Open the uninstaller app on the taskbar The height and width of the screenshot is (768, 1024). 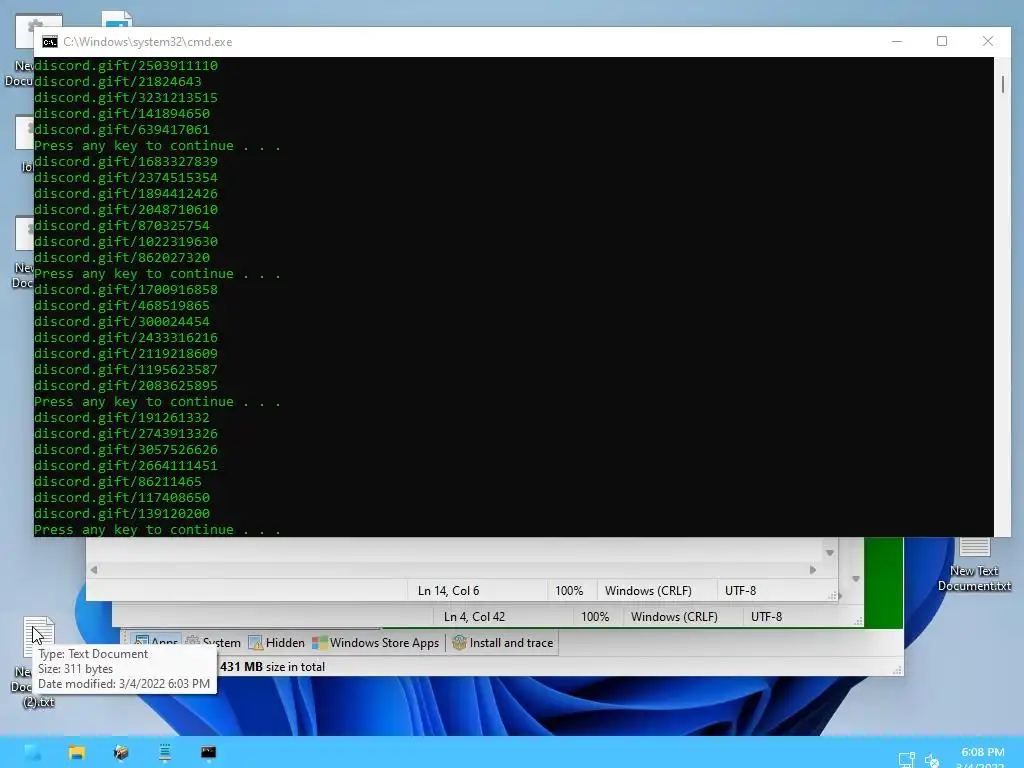tap(121, 752)
